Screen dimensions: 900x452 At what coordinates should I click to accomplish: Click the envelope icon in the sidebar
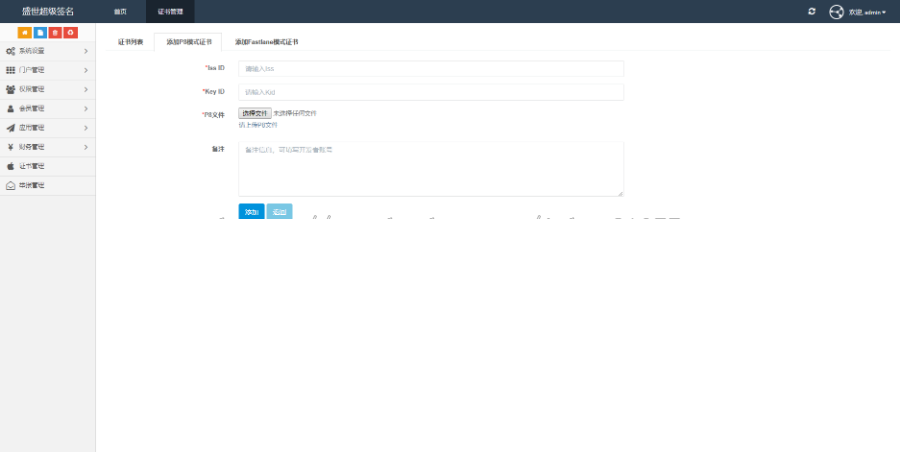(x=10, y=186)
